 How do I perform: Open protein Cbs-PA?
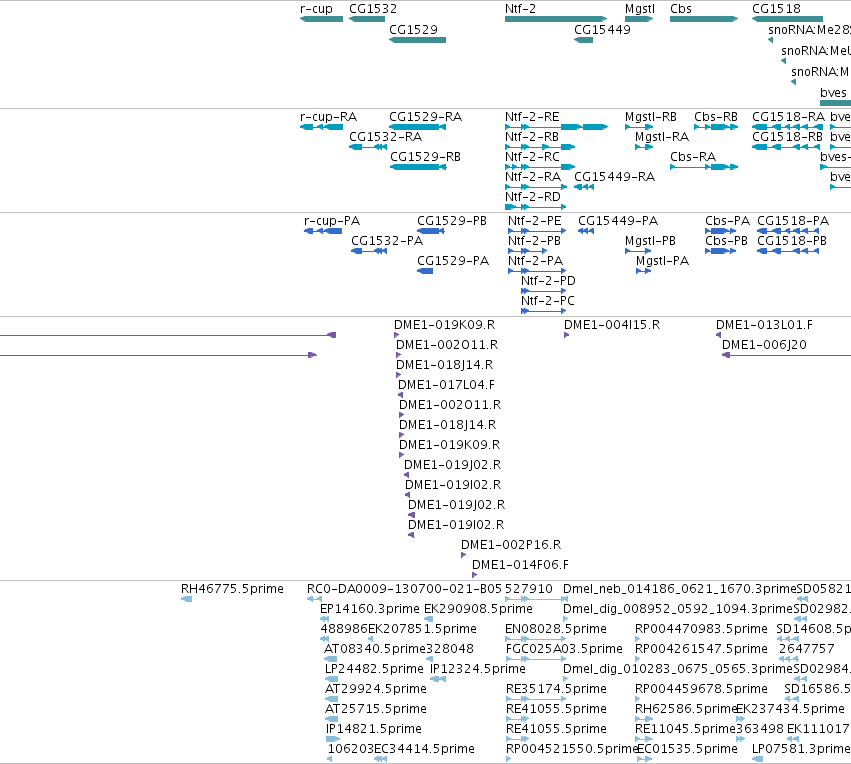pos(727,221)
